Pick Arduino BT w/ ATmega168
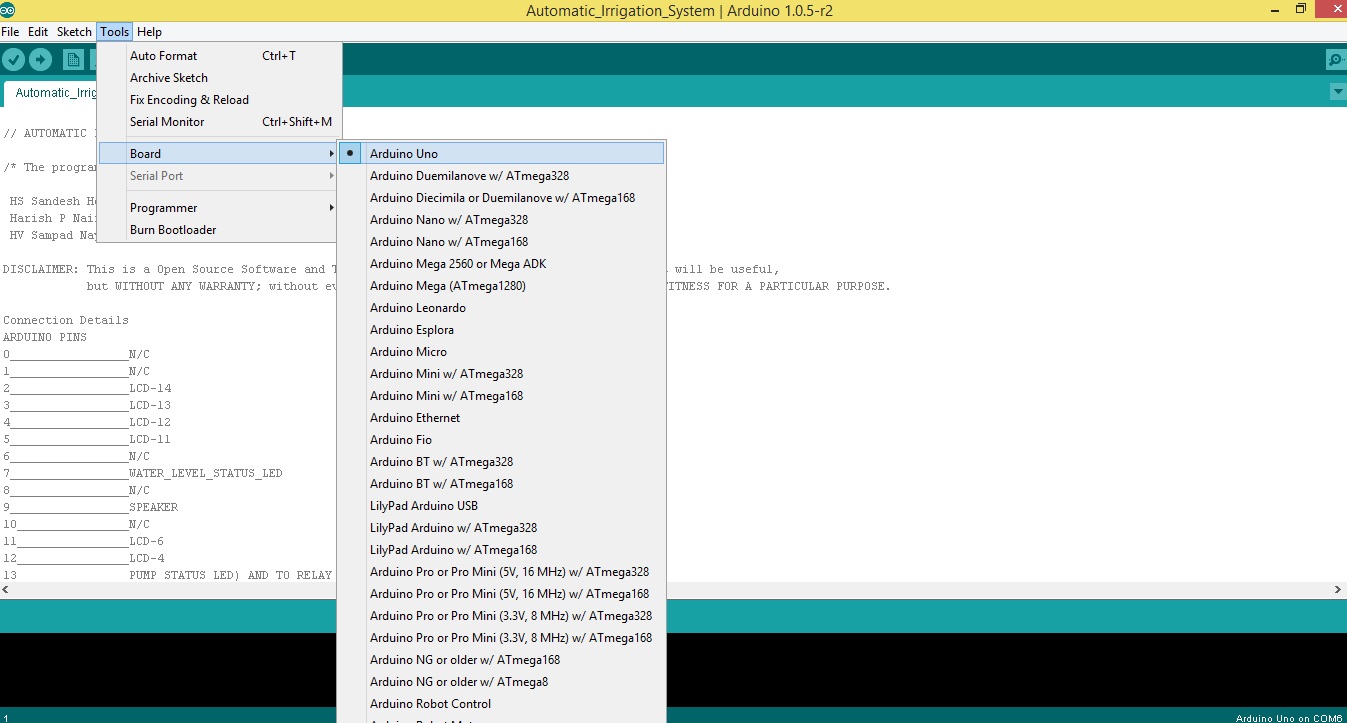 (501, 484)
